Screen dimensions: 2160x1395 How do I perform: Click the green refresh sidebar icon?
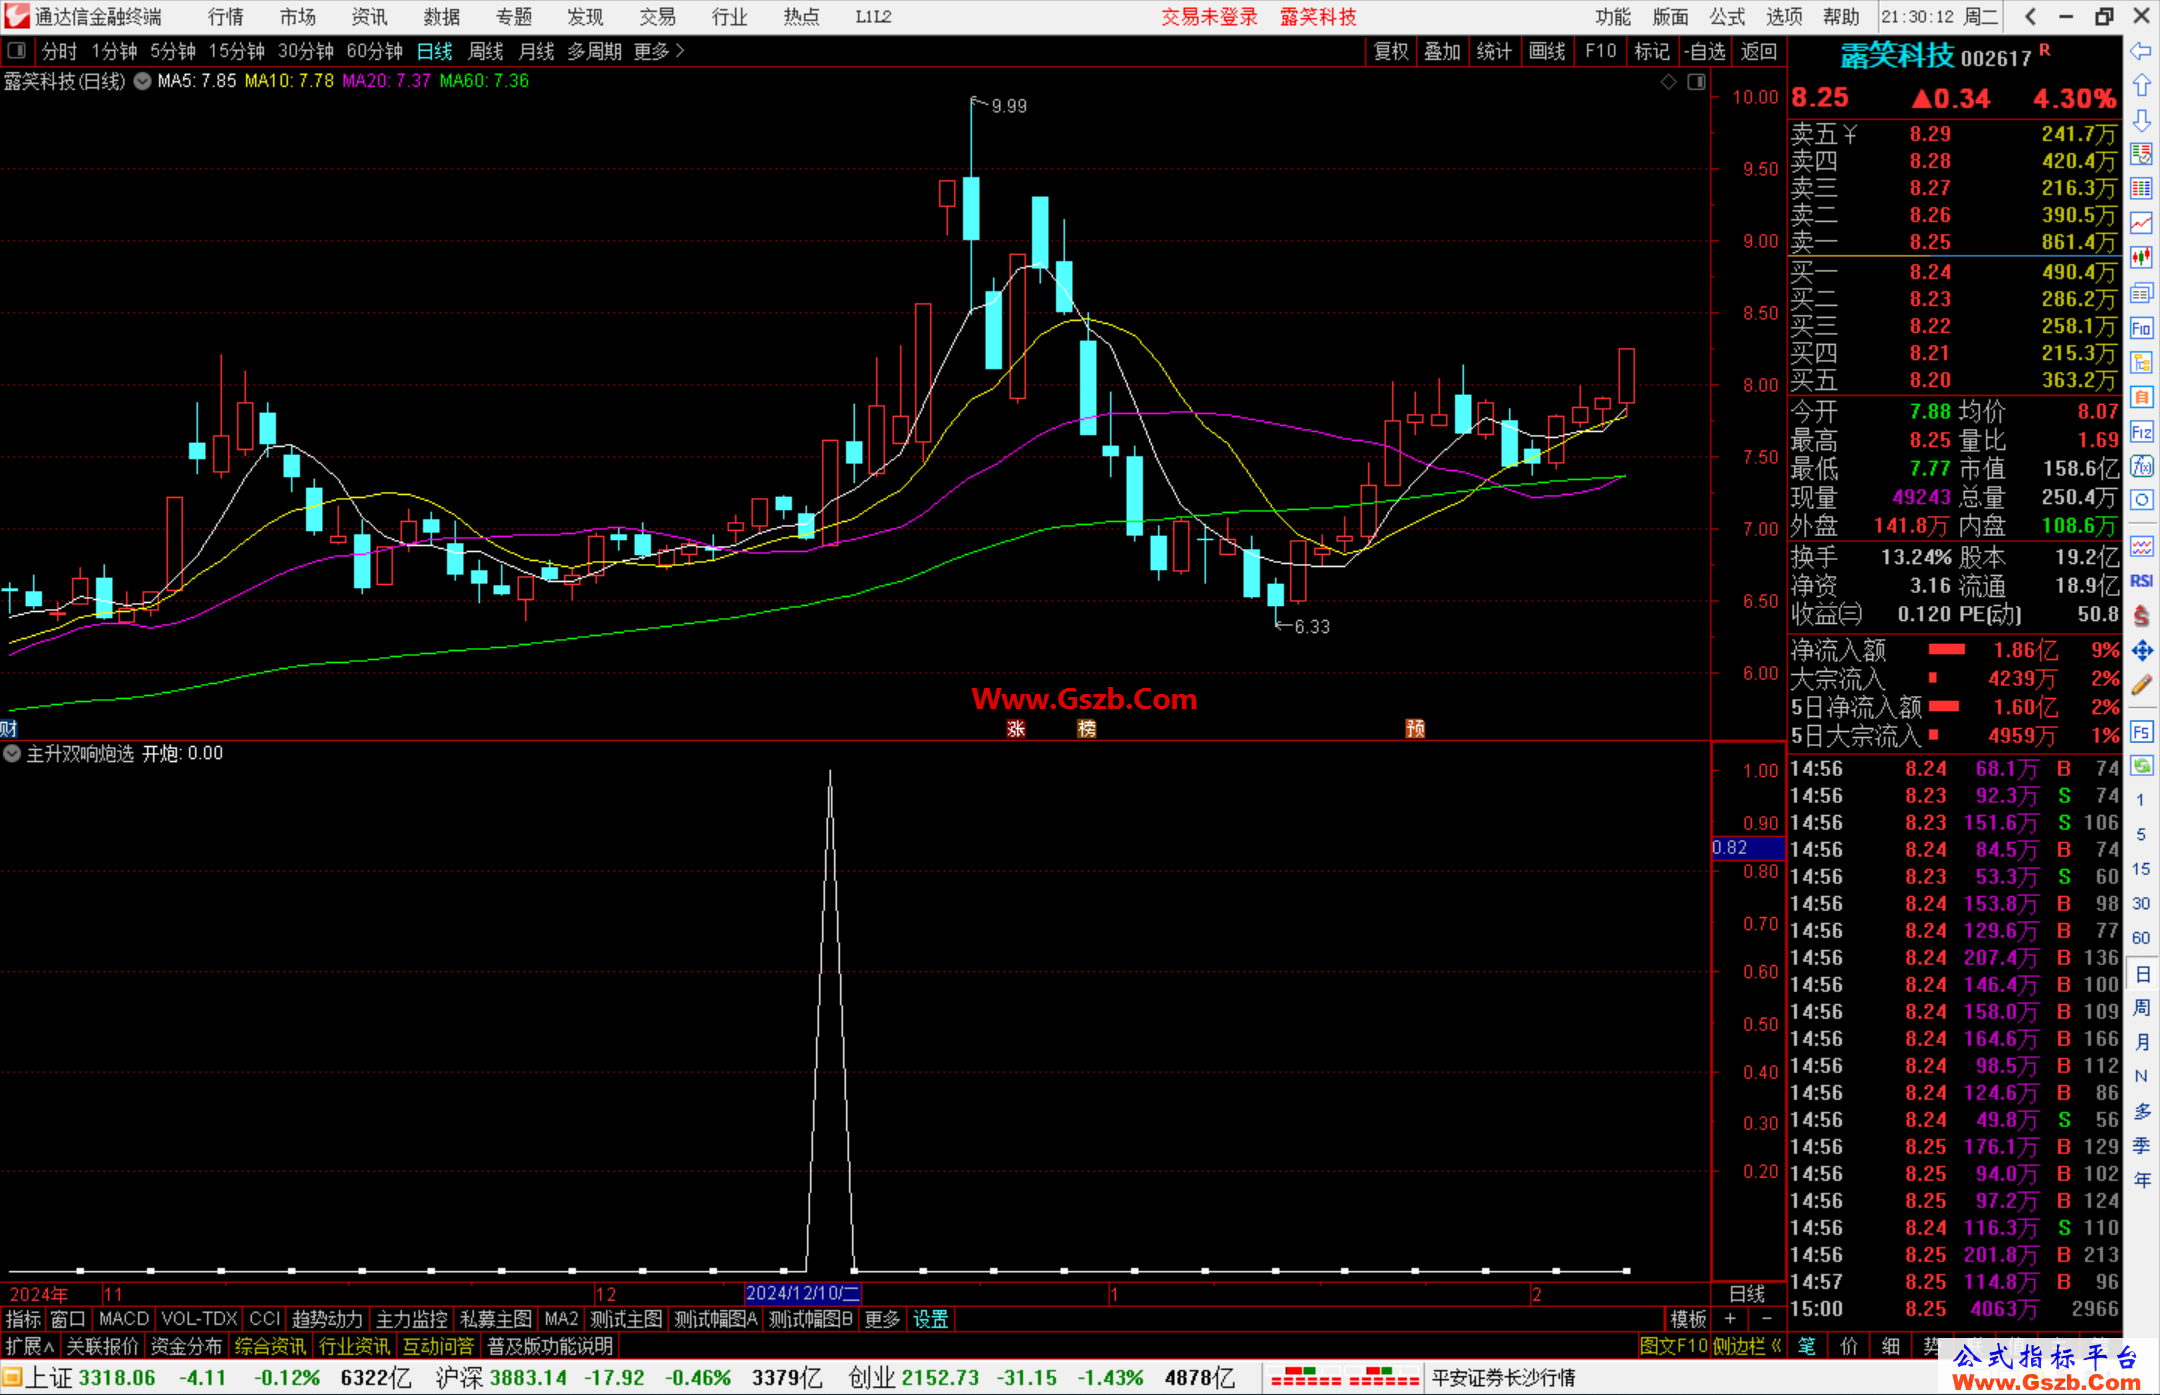point(2141,765)
